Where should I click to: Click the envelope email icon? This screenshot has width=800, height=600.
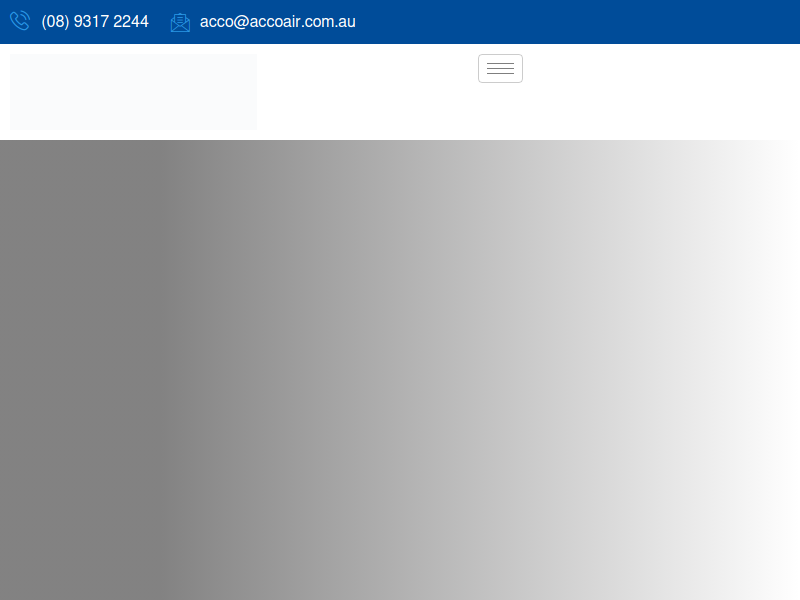(x=180, y=22)
